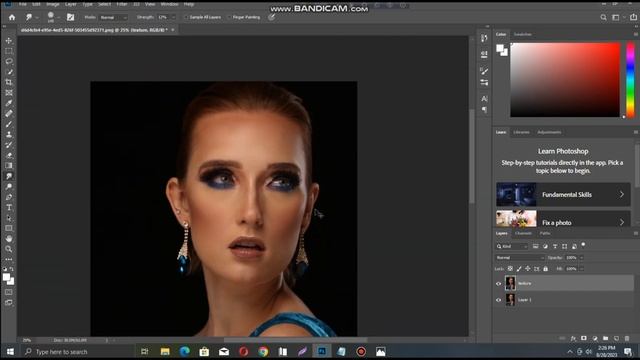Select the Gradient tool
This screenshot has width=640, height=360.
[9, 165]
